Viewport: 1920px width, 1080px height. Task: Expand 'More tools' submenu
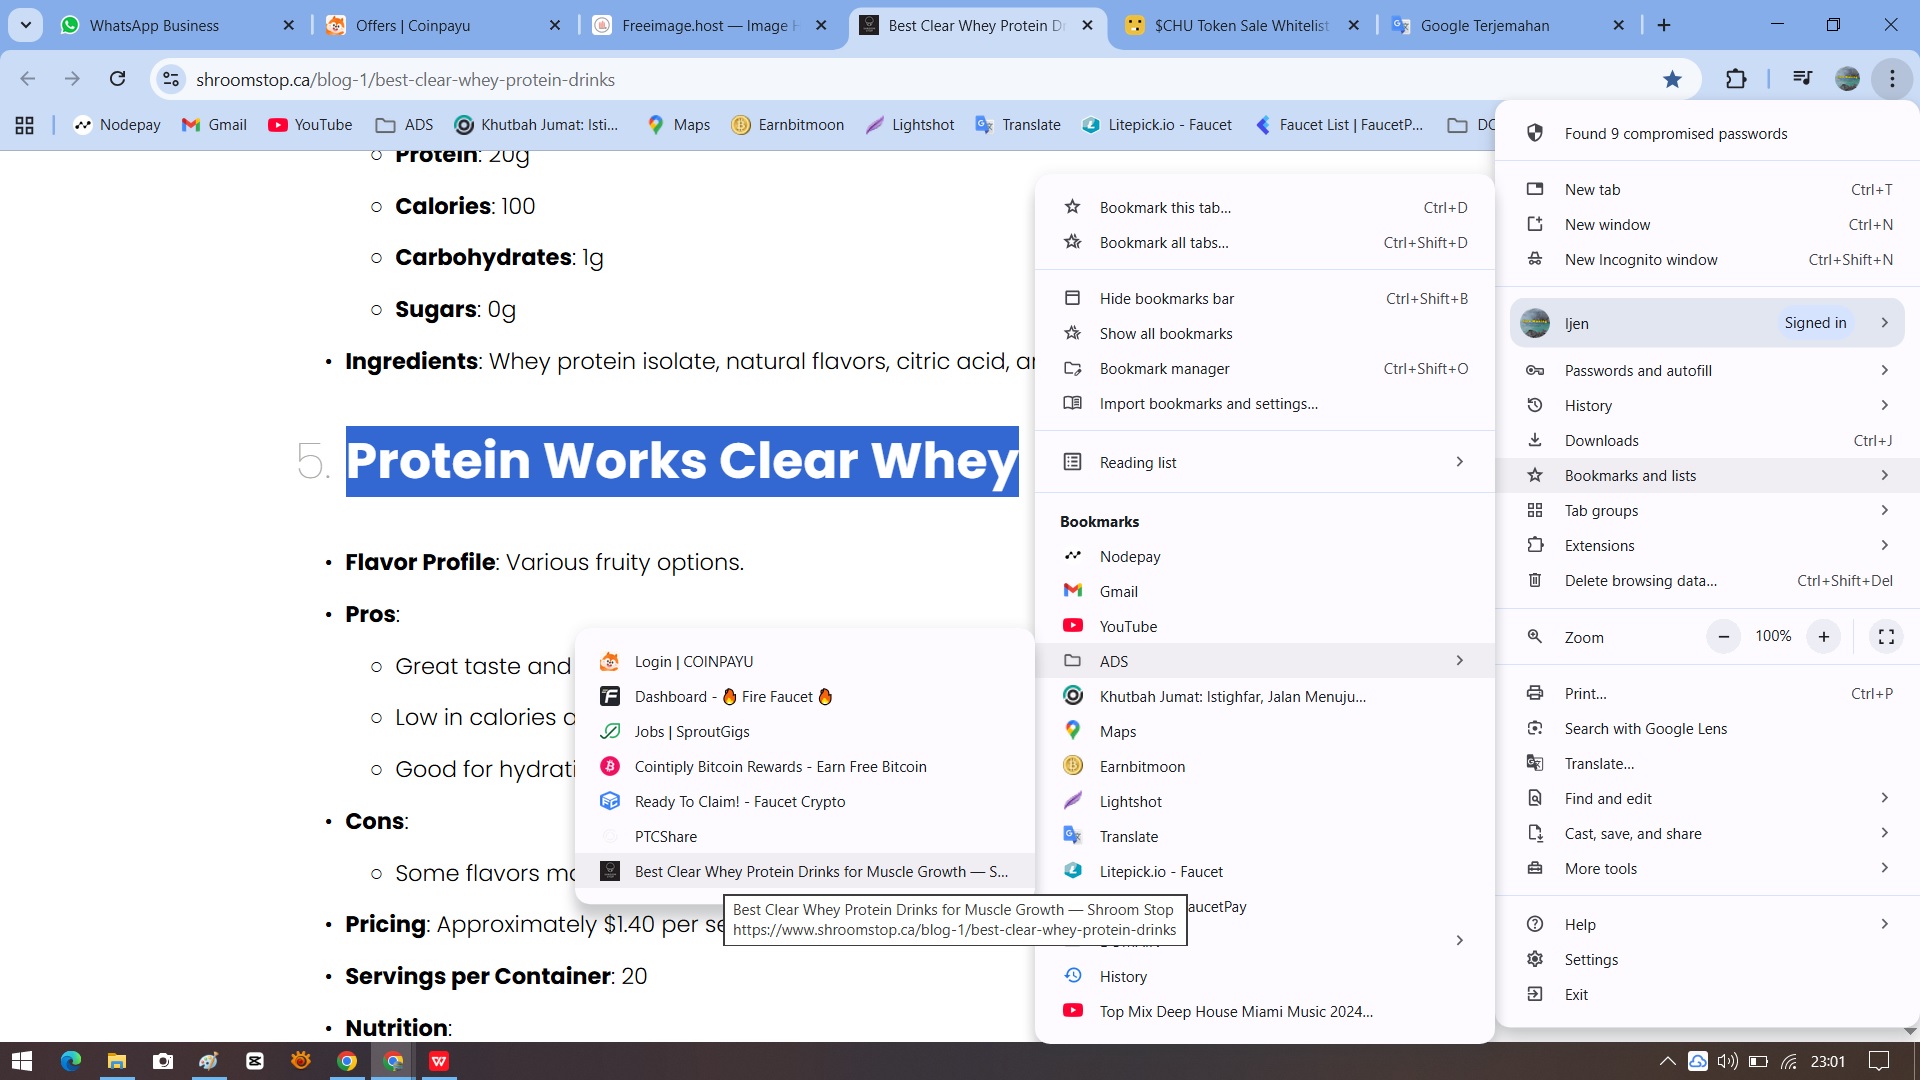(1708, 868)
